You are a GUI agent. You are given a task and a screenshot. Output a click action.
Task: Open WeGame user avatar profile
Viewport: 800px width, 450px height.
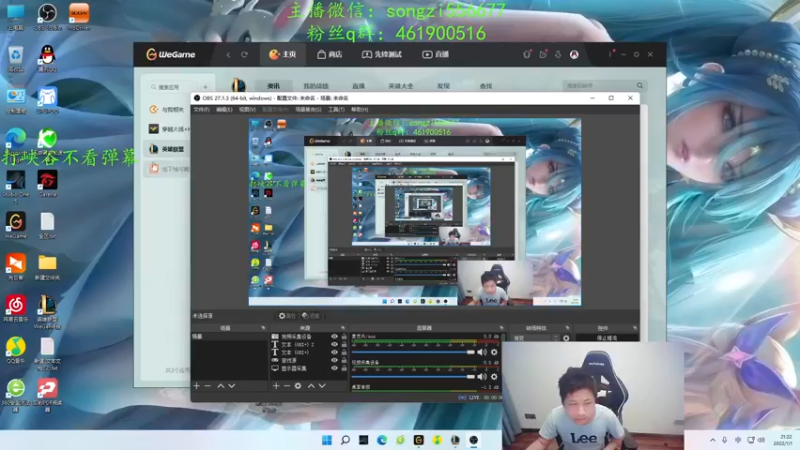point(574,54)
